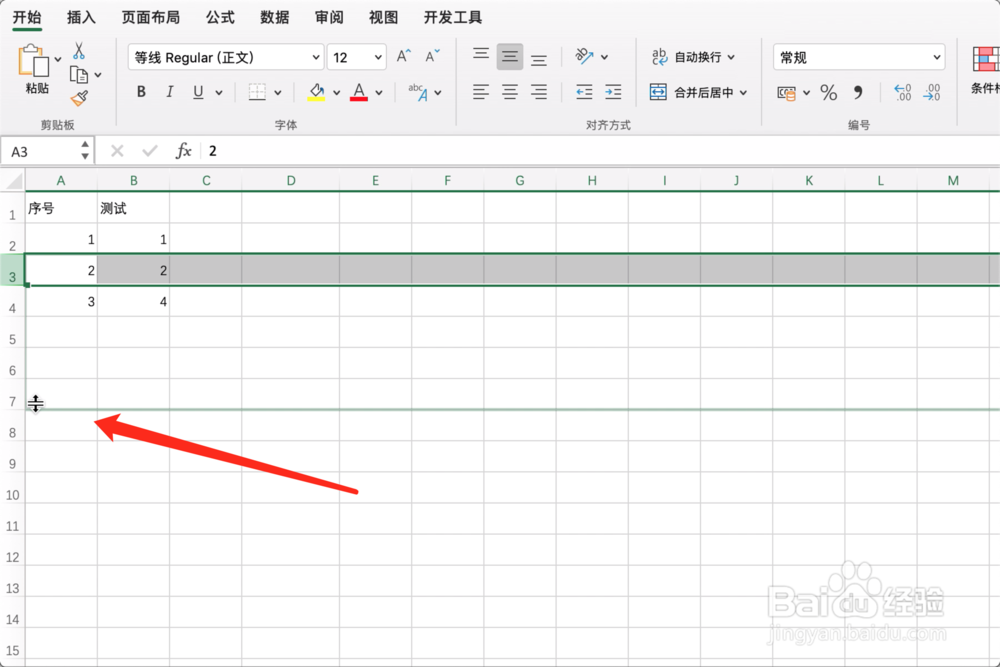Increase decimal places for the cell
The width and height of the screenshot is (1000, 667).
(901, 92)
